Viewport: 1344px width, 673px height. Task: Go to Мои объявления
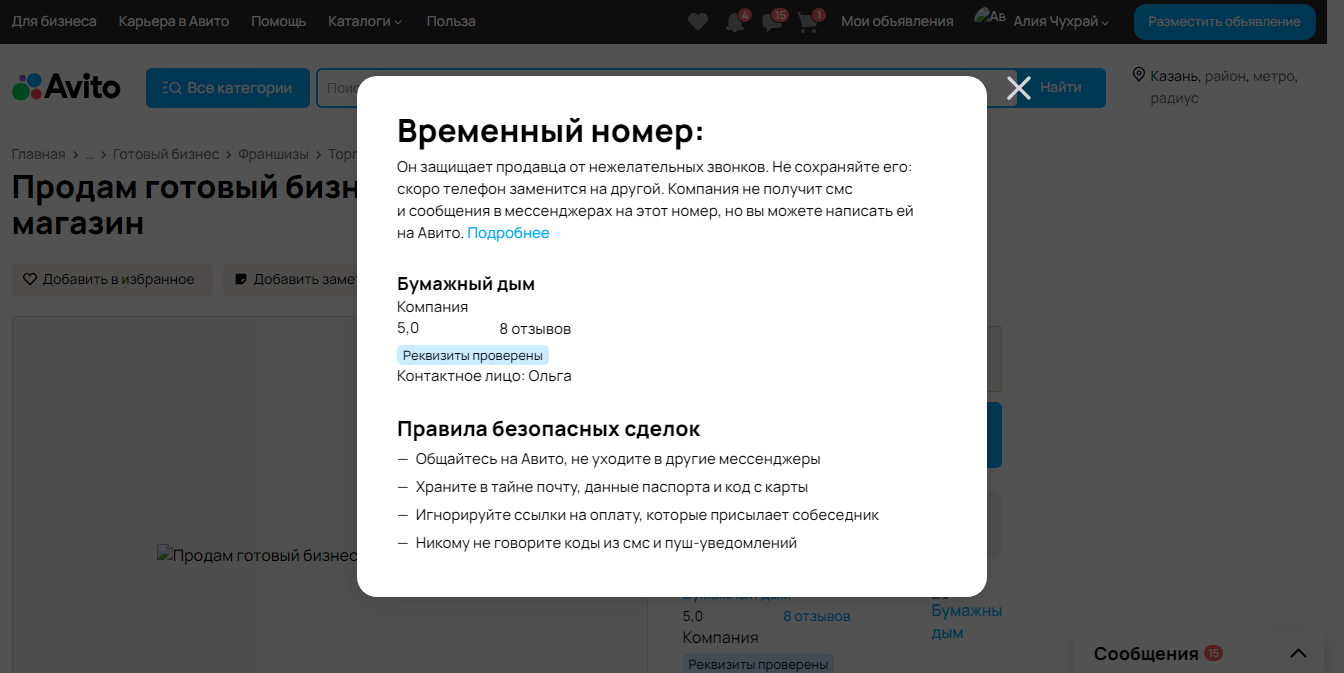coord(897,21)
